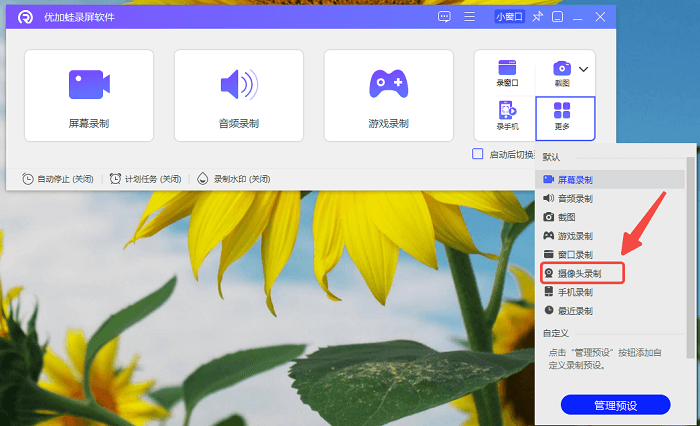Open the hamburger main menu
This screenshot has height=426, width=700.
pyautogui.click(x=469, y=17)
